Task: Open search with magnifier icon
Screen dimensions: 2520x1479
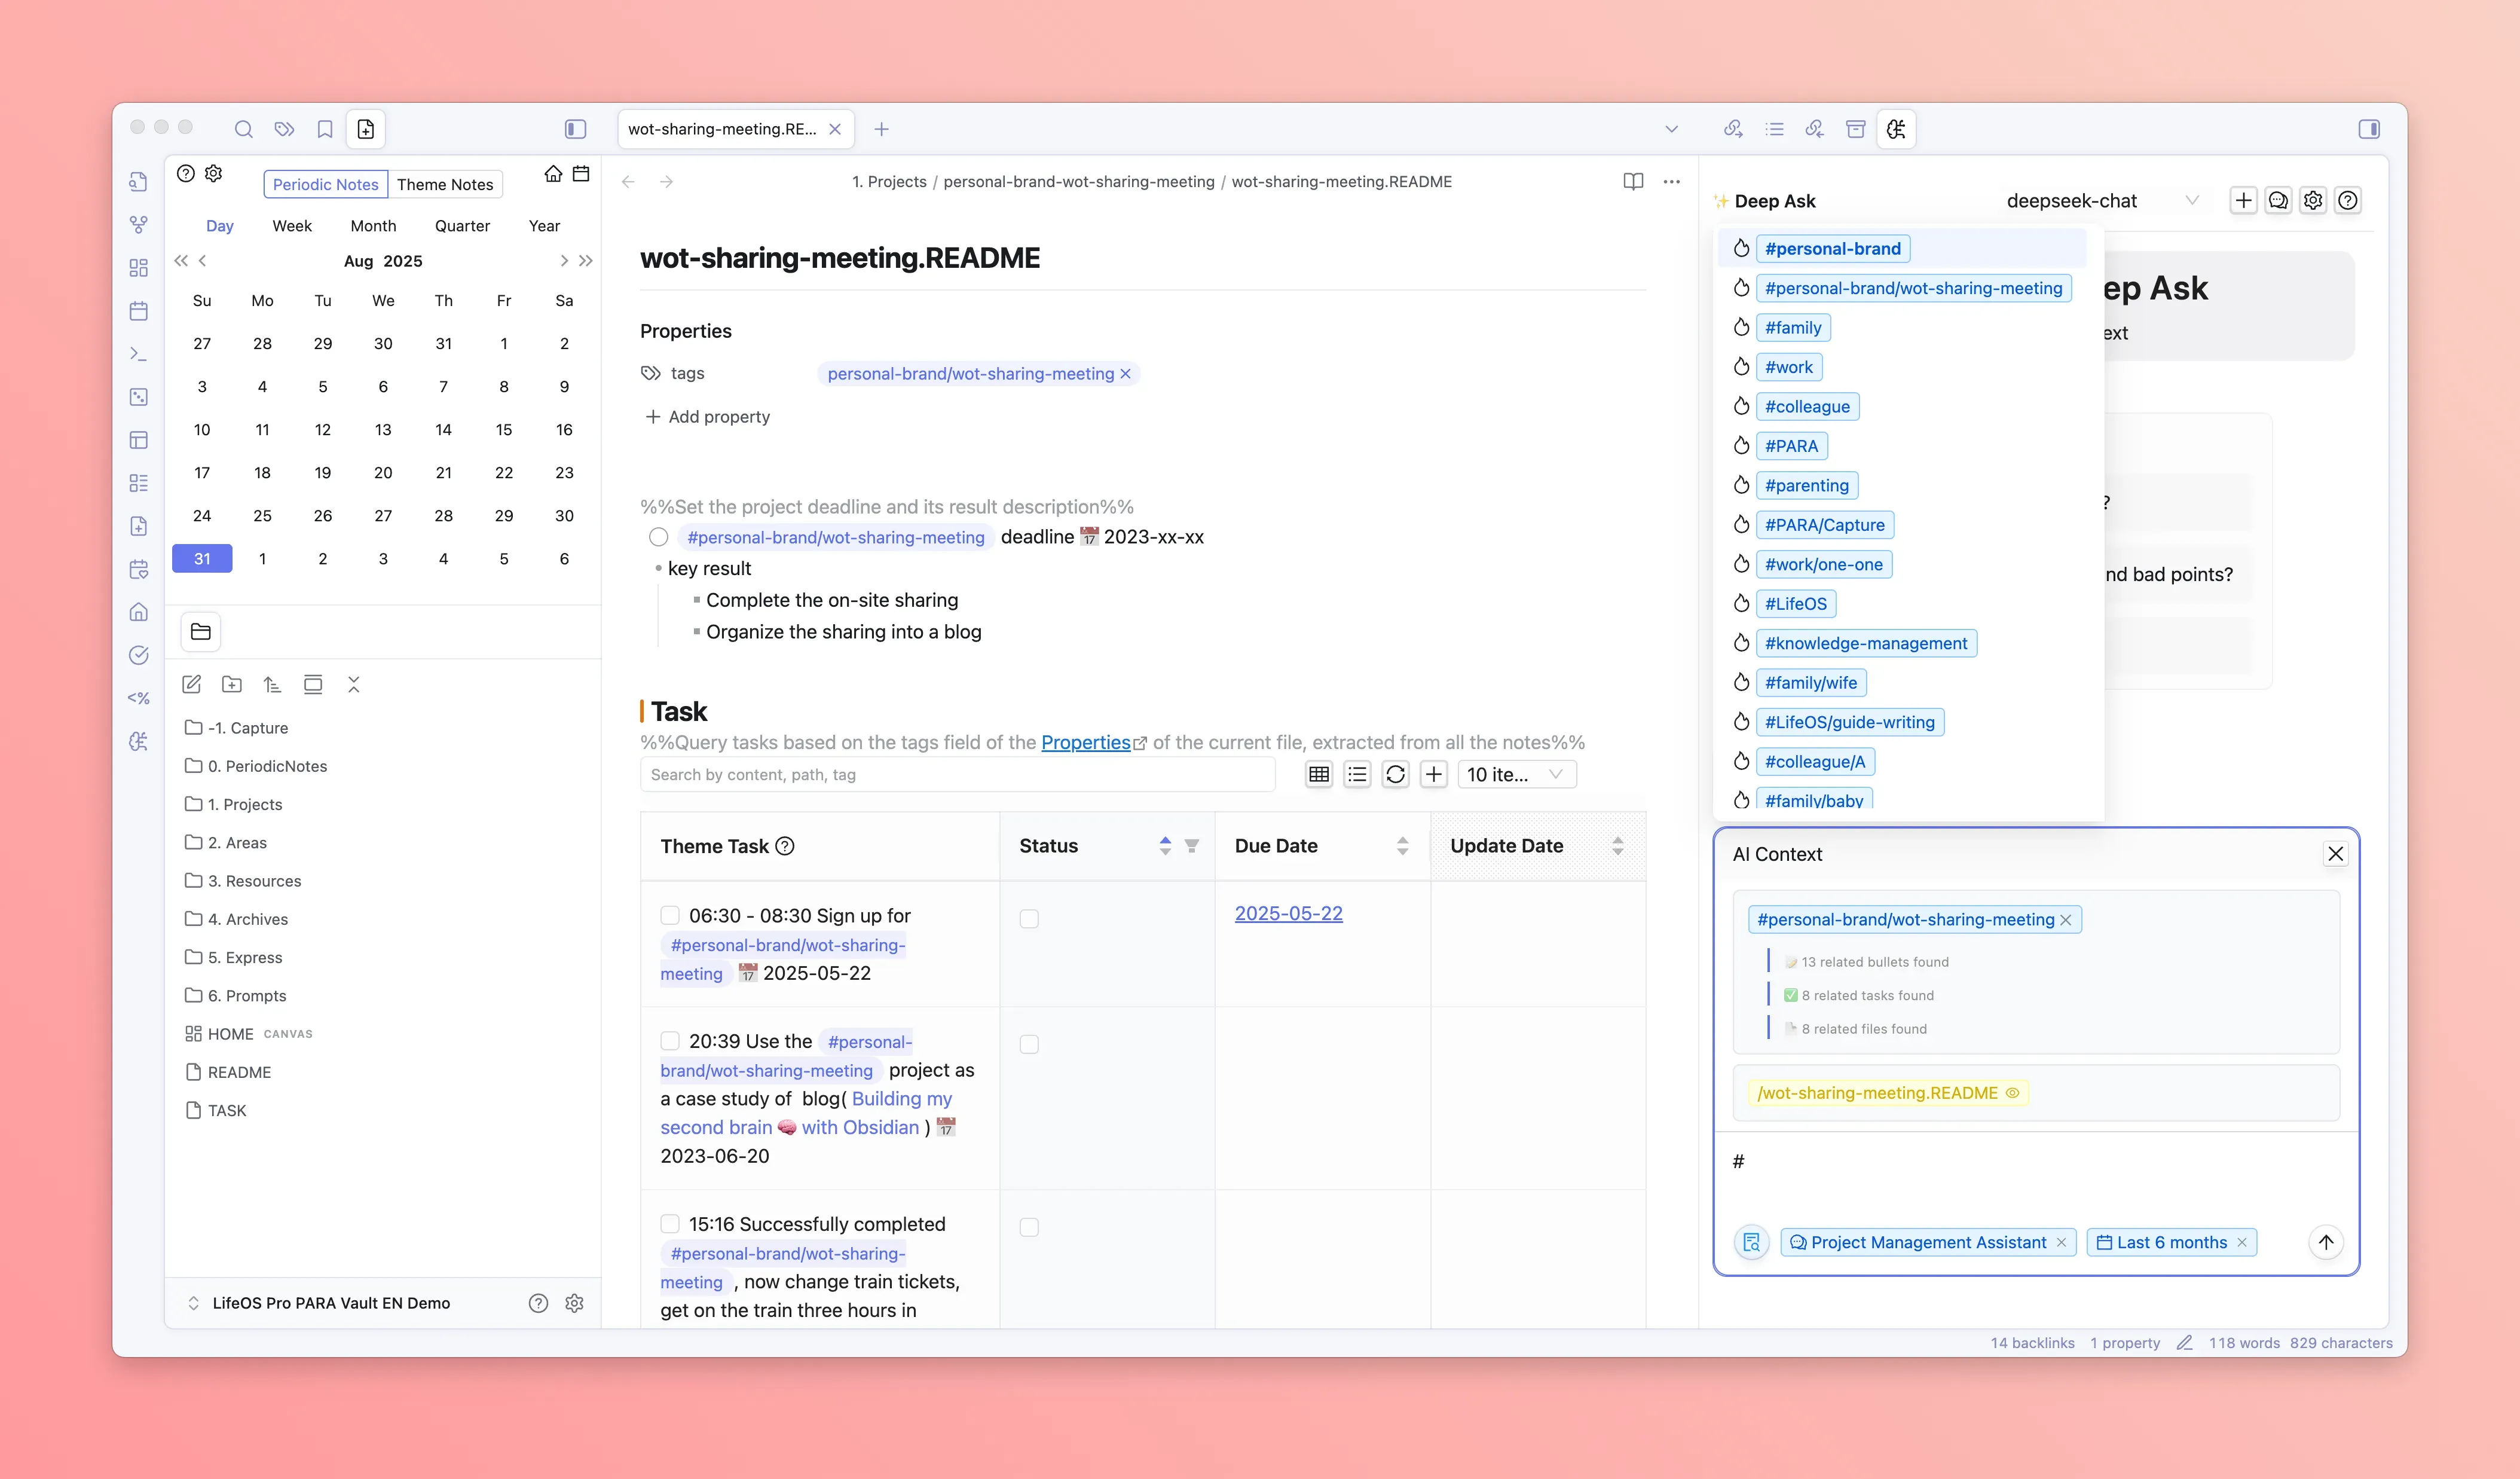Action: (243, 129)
